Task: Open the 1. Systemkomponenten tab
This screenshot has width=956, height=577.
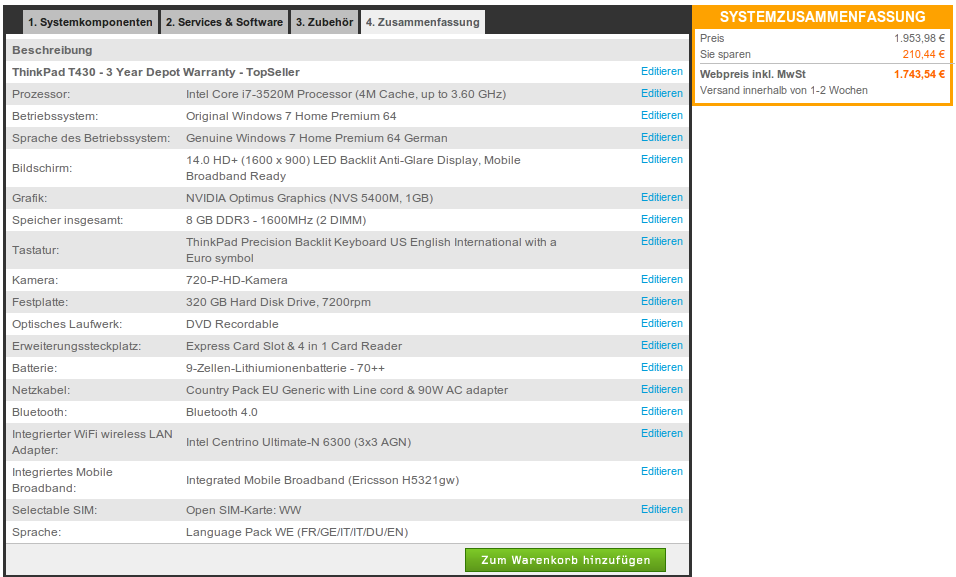Action: pyautogui.click(x=90, y=22)
